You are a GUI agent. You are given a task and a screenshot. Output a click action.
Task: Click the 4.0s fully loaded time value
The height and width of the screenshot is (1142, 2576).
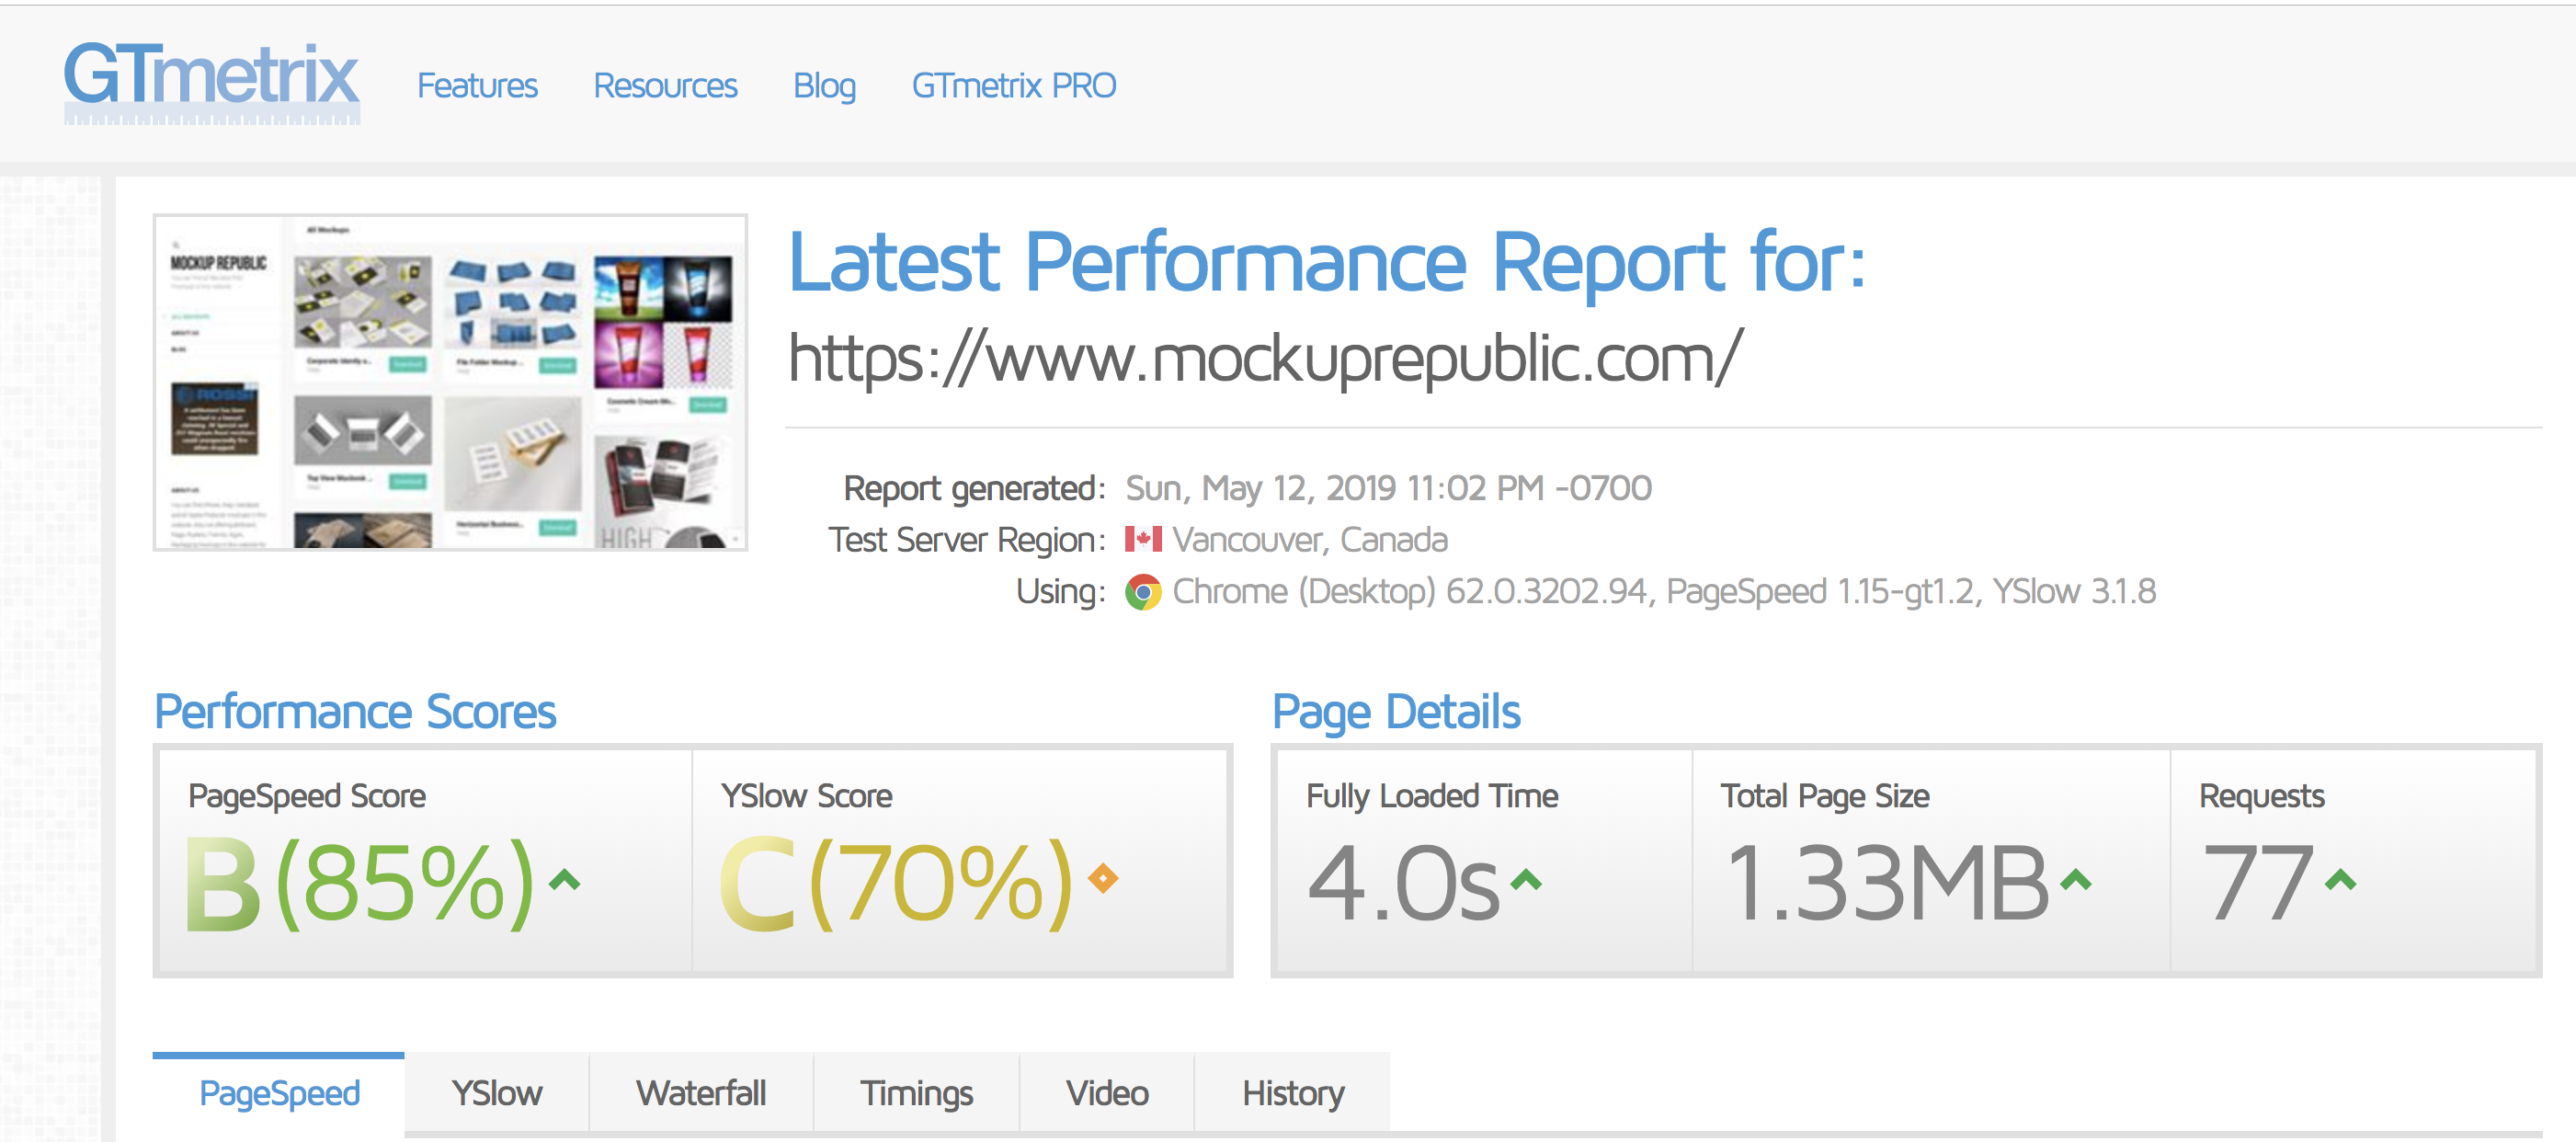point(1403,884)
